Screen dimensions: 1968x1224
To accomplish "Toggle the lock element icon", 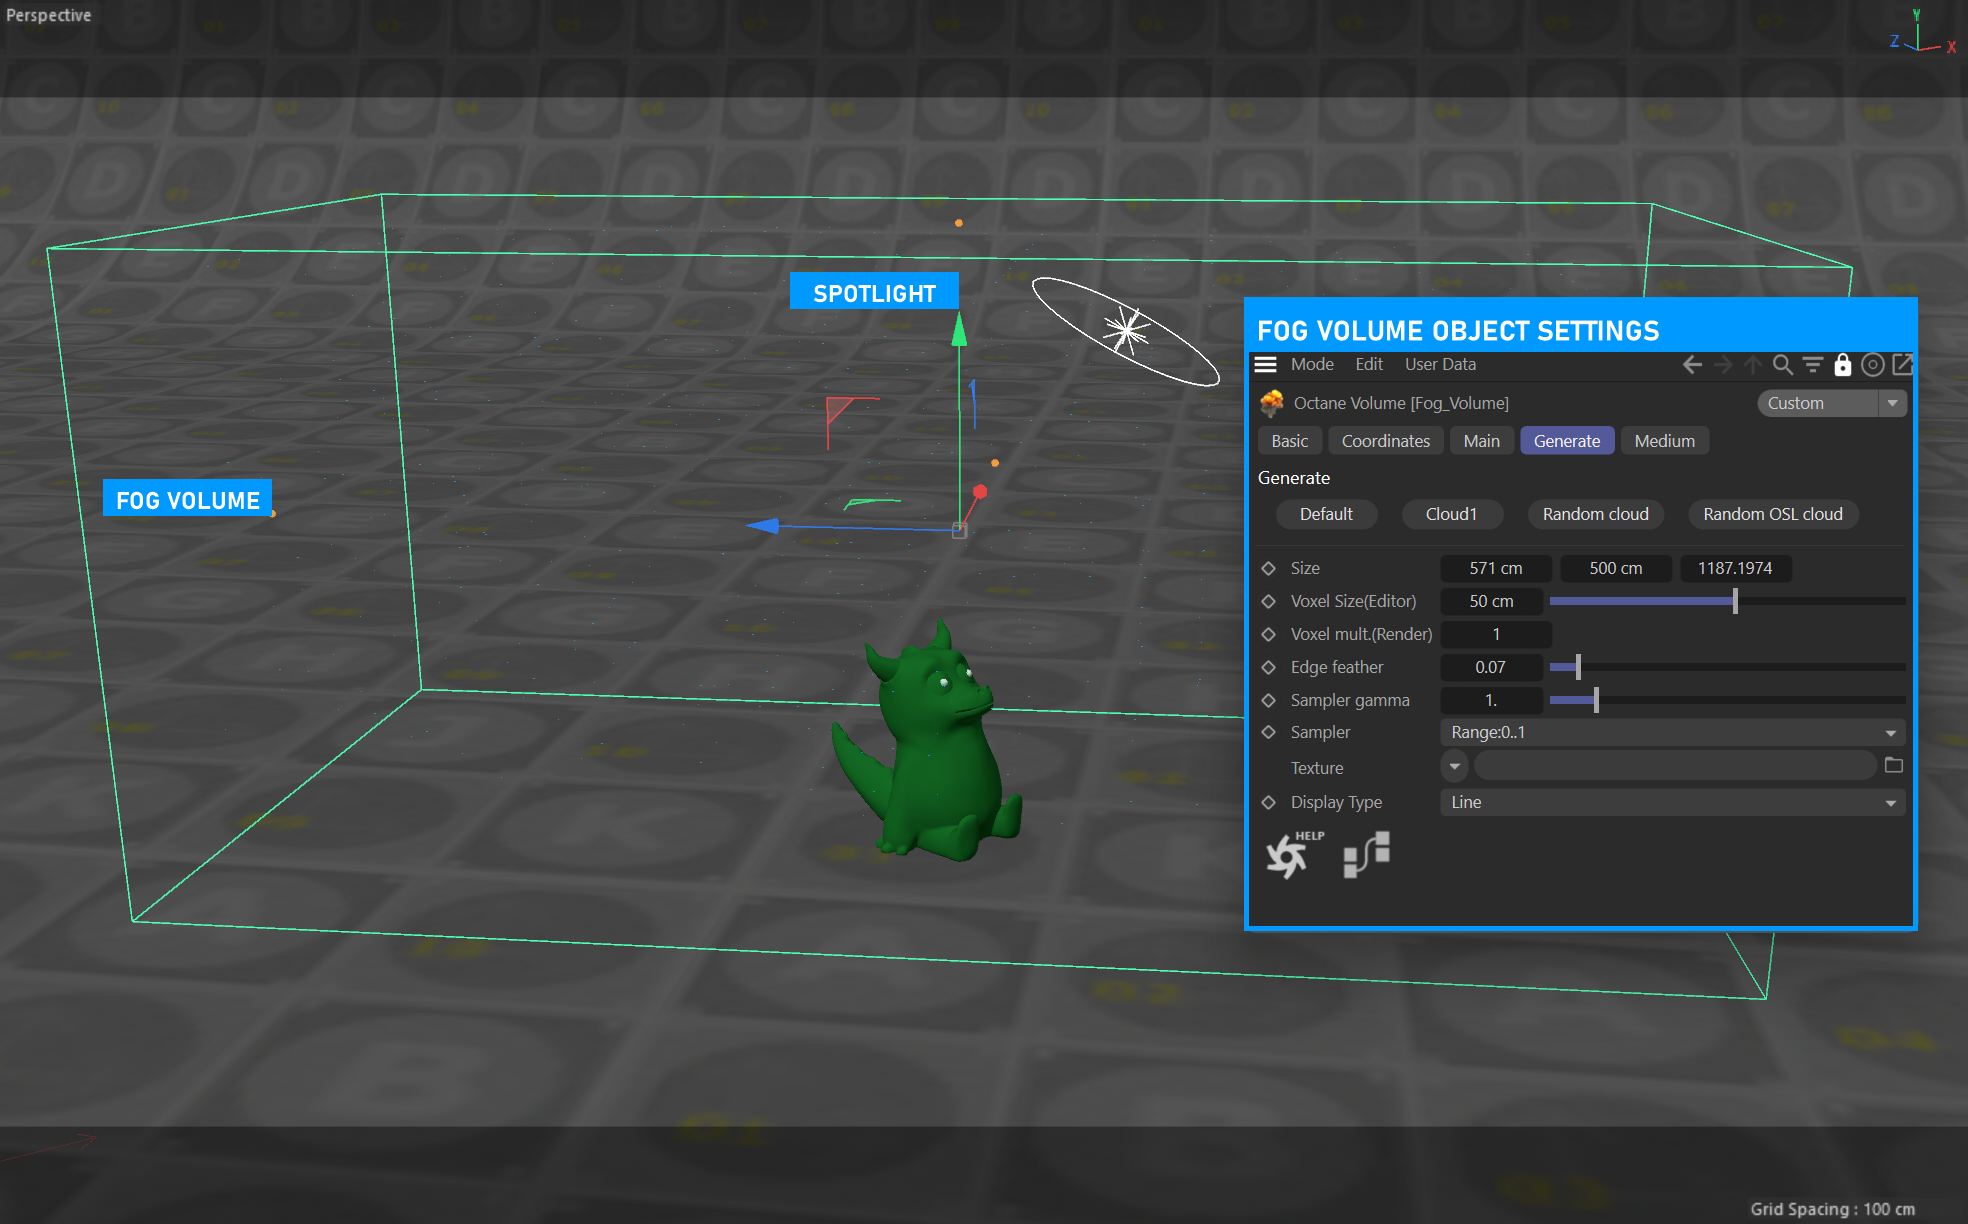I will 1842,365.
